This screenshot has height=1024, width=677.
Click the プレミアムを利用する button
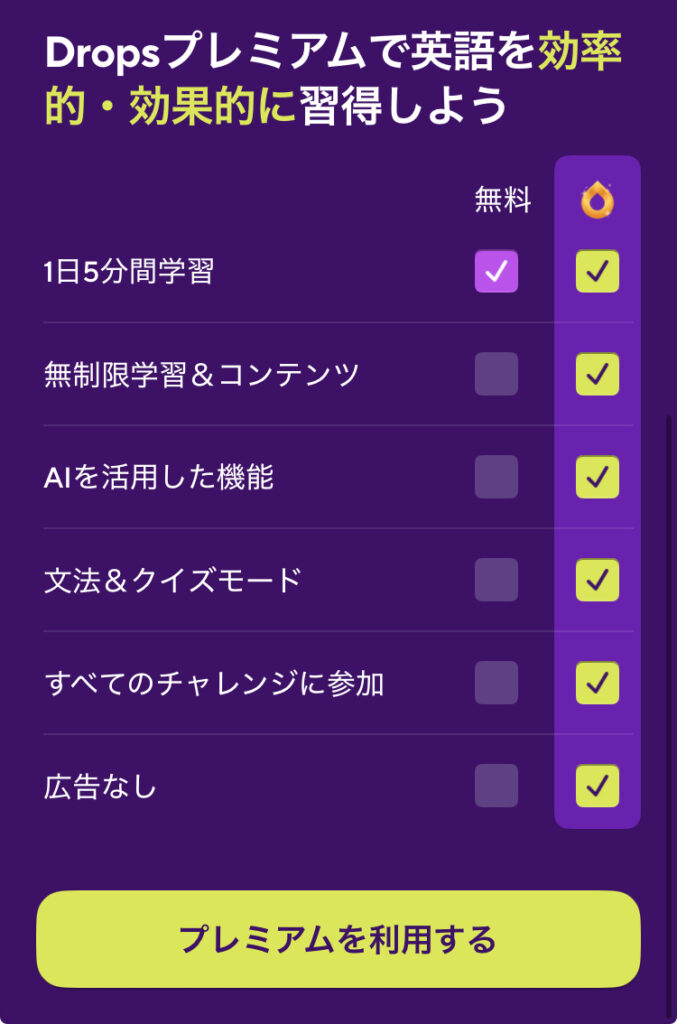(338, 938)
